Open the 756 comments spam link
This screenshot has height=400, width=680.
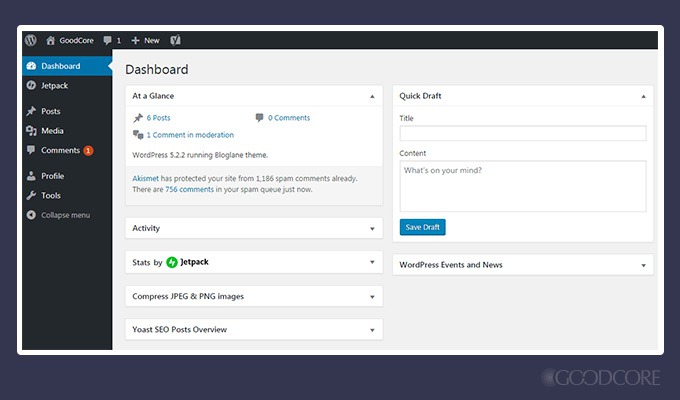pos(190,189)
